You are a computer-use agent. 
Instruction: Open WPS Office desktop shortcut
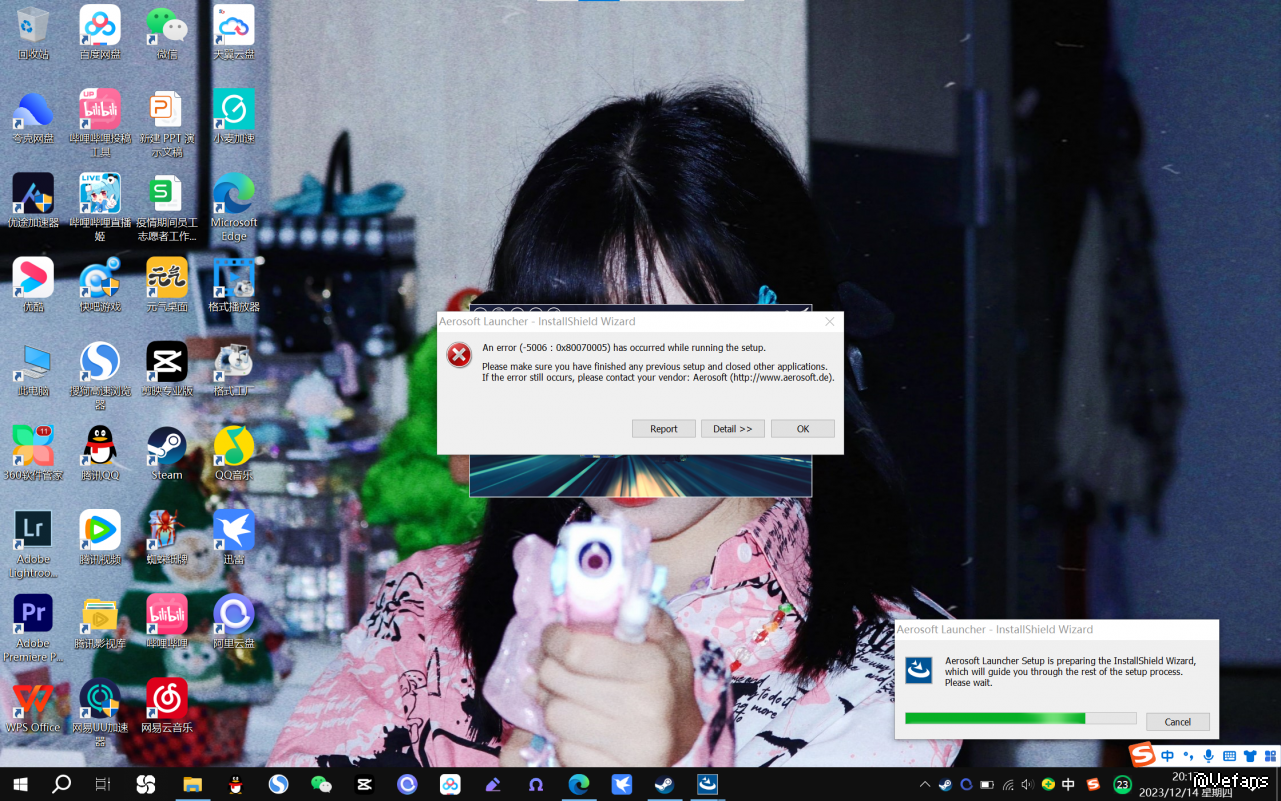tap(33, 705)
